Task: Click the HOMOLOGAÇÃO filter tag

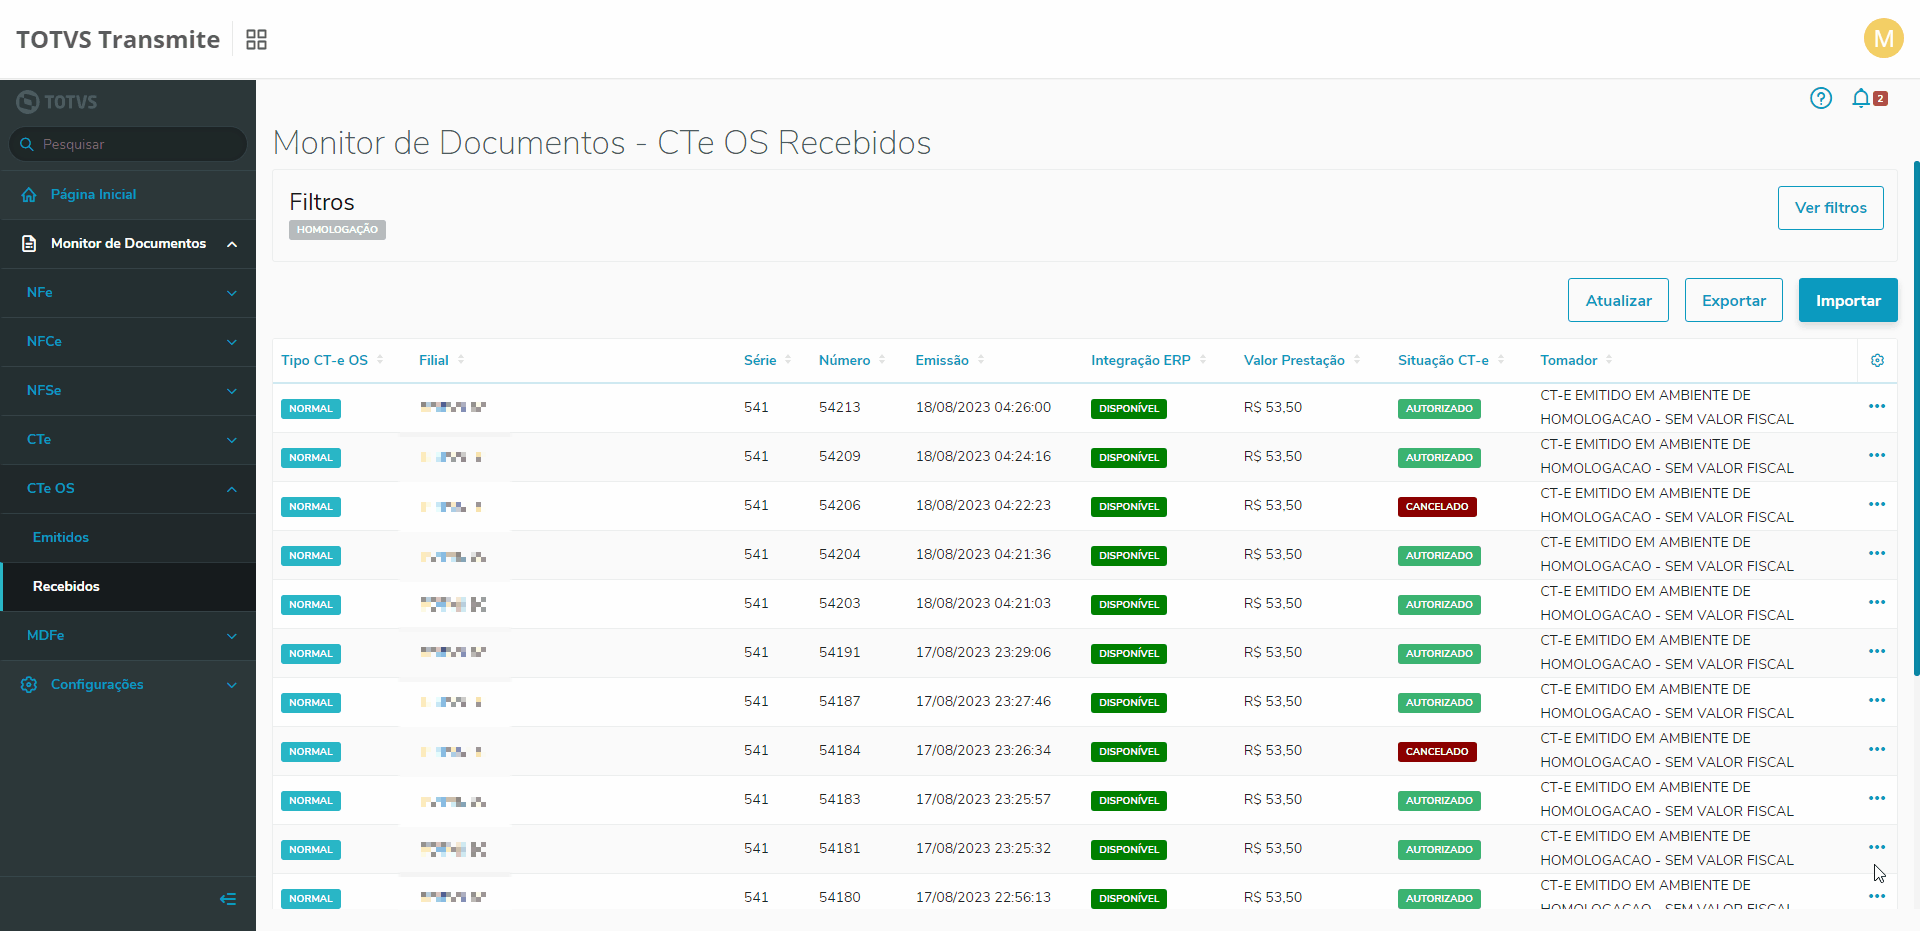Action: [337, 230]
